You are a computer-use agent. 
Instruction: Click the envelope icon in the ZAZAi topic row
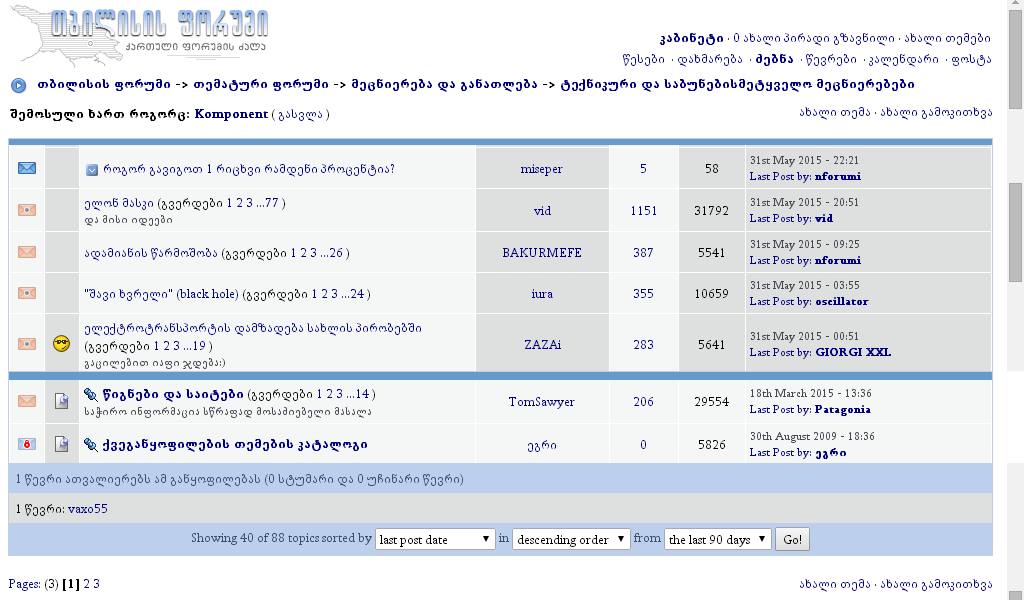(x=27, y=344)
